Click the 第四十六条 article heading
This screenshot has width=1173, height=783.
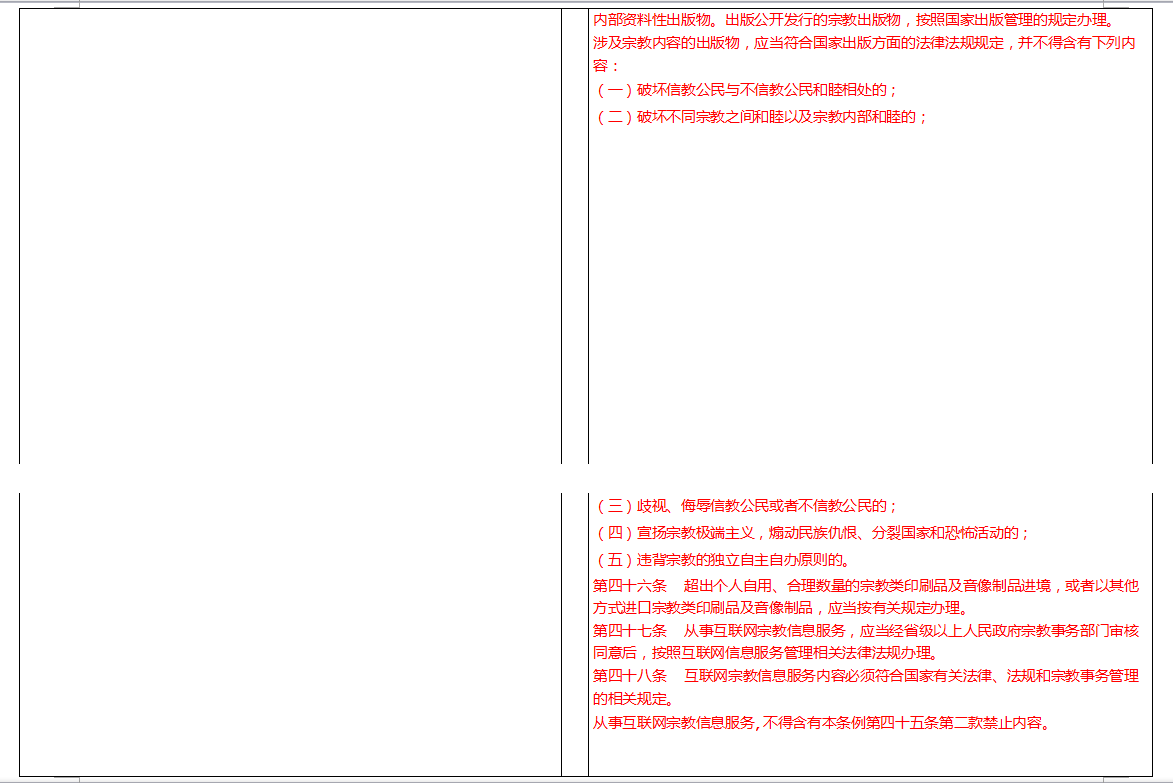pos(630,585)
